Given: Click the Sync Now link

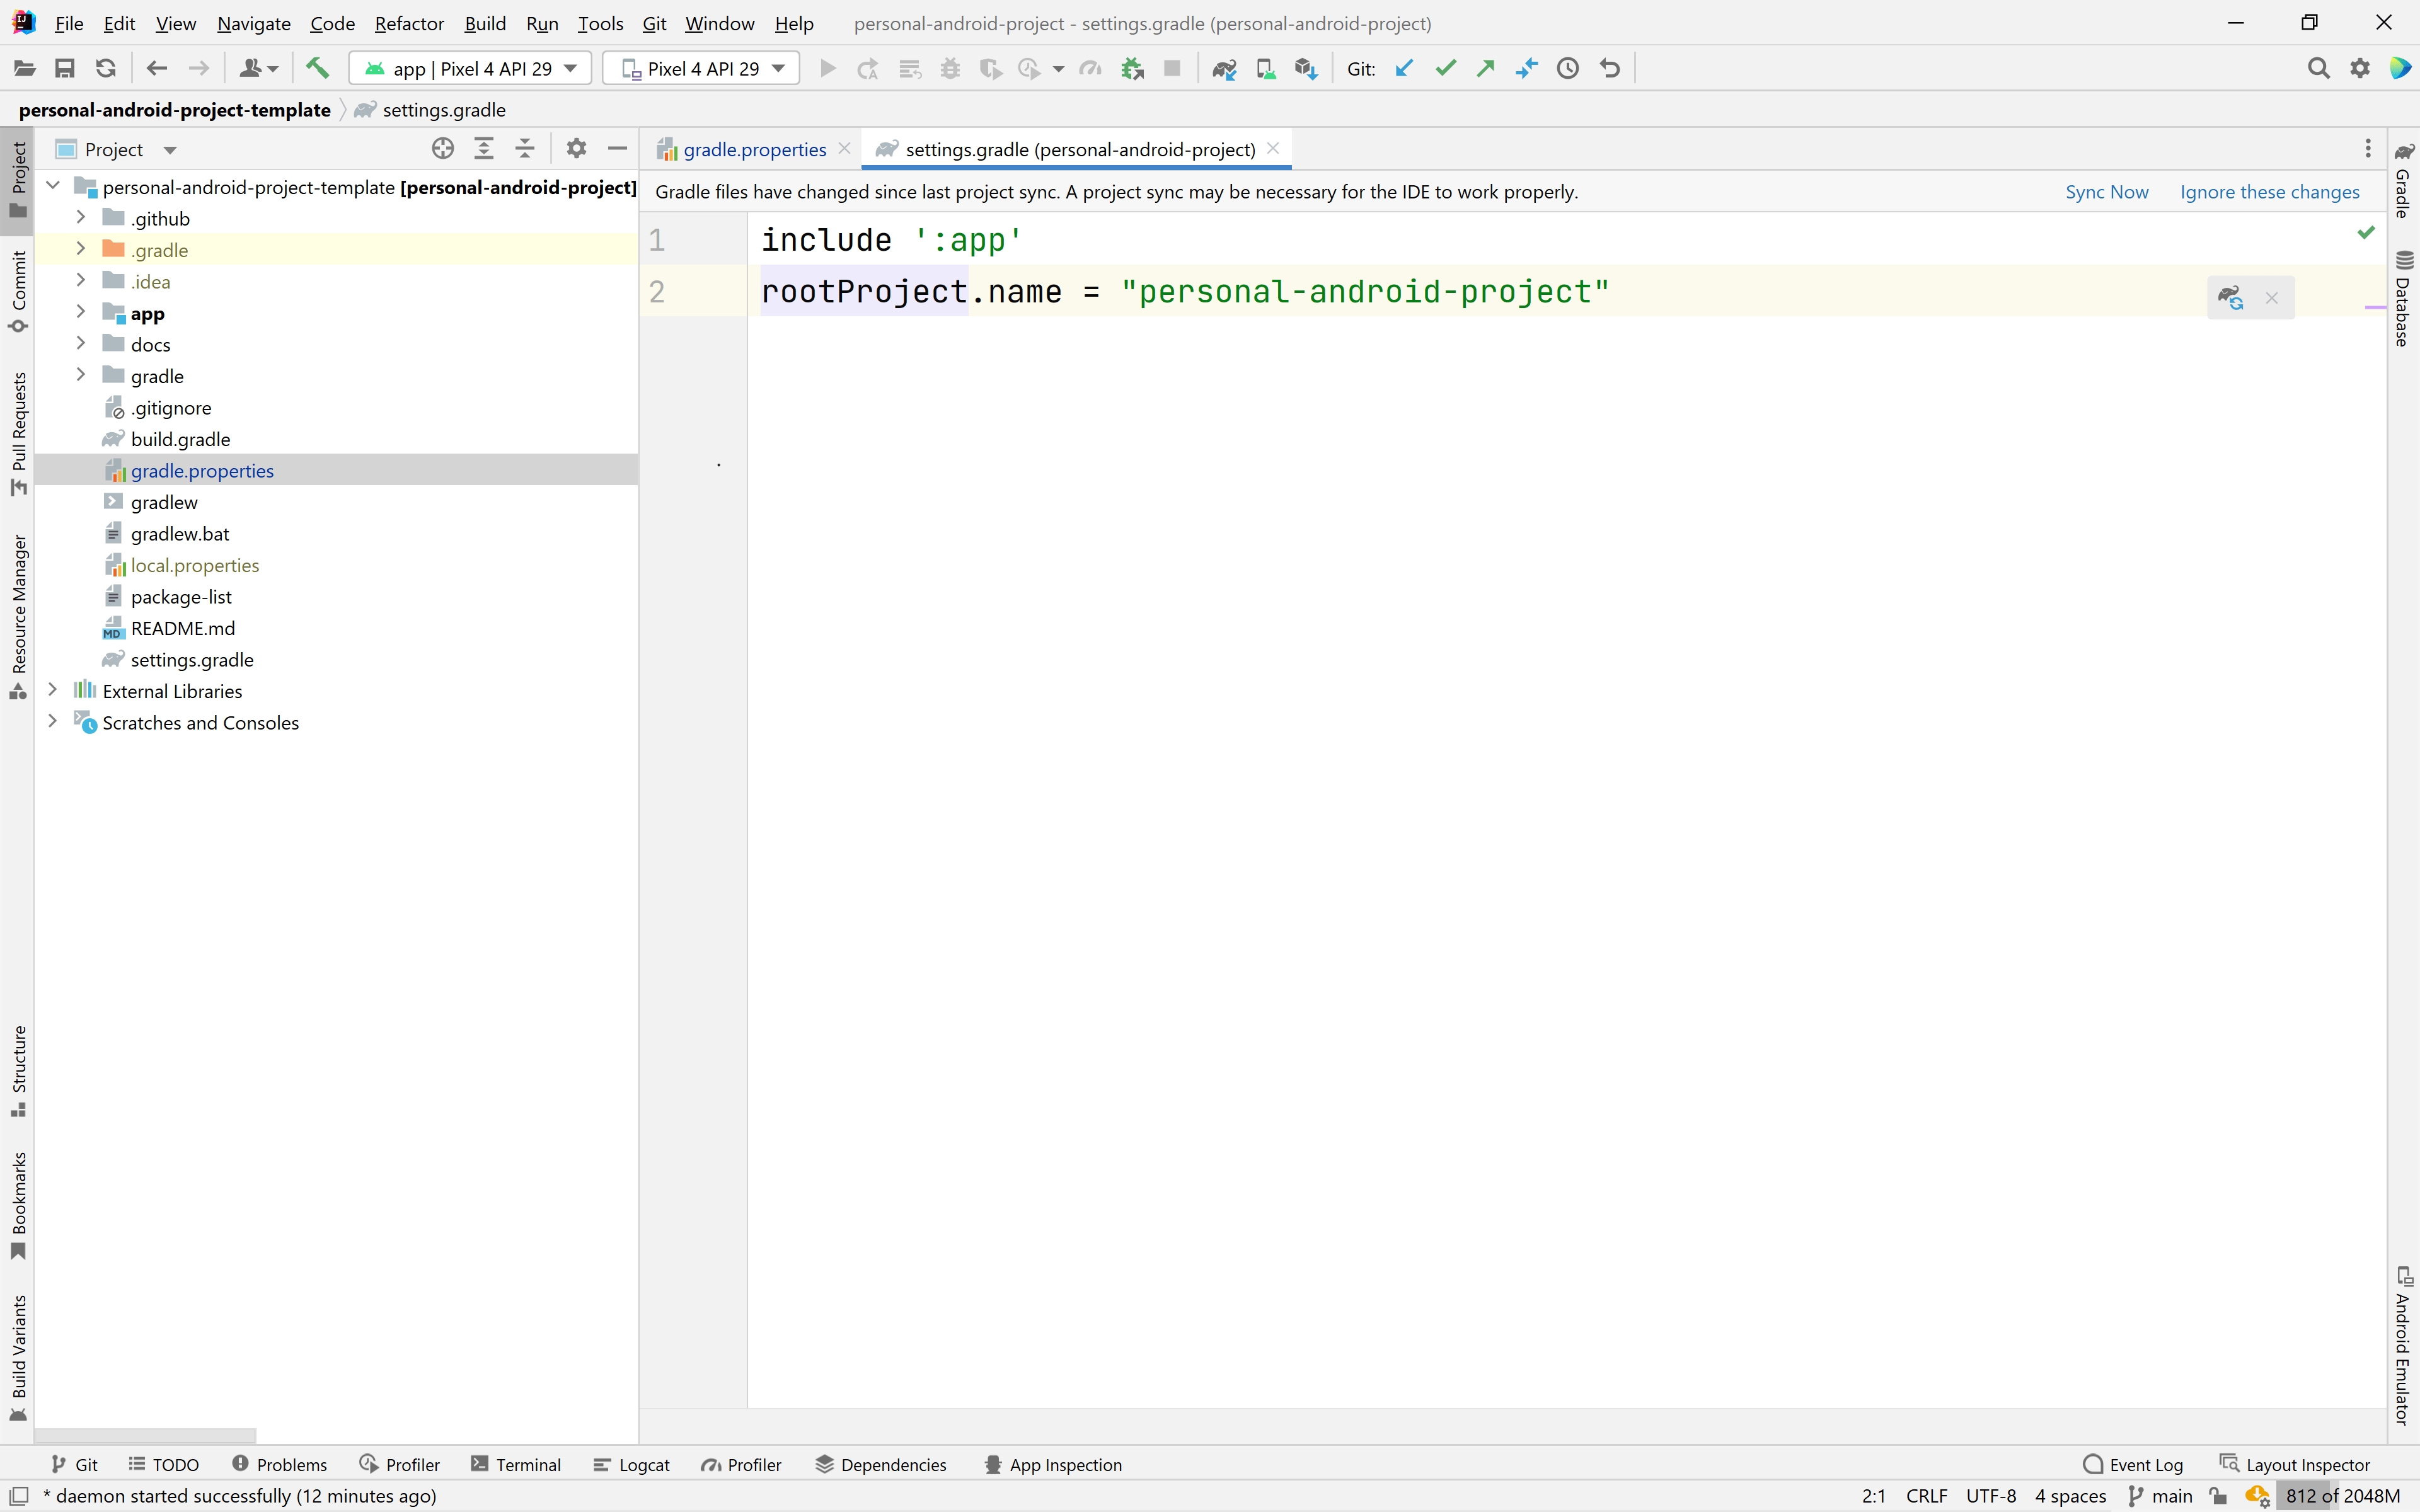Looking at the screenshot, I should tap(2106, 192).
